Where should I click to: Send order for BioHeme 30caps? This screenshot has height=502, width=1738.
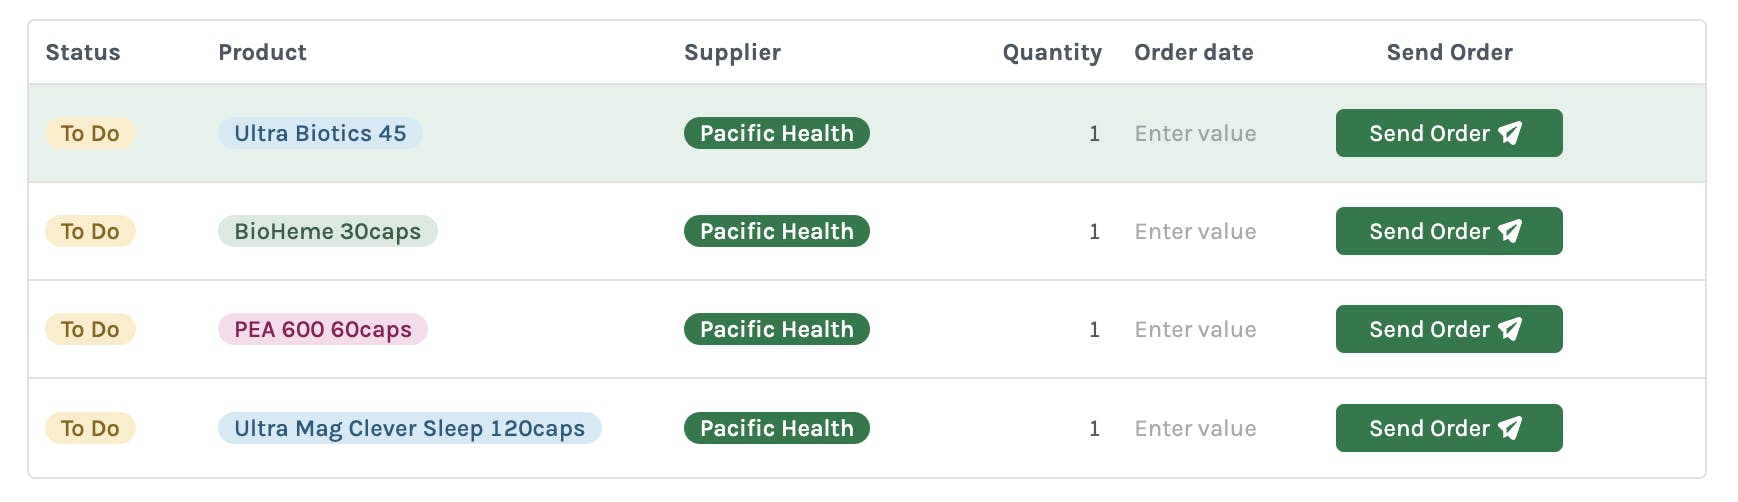[x=1448, y=231]
